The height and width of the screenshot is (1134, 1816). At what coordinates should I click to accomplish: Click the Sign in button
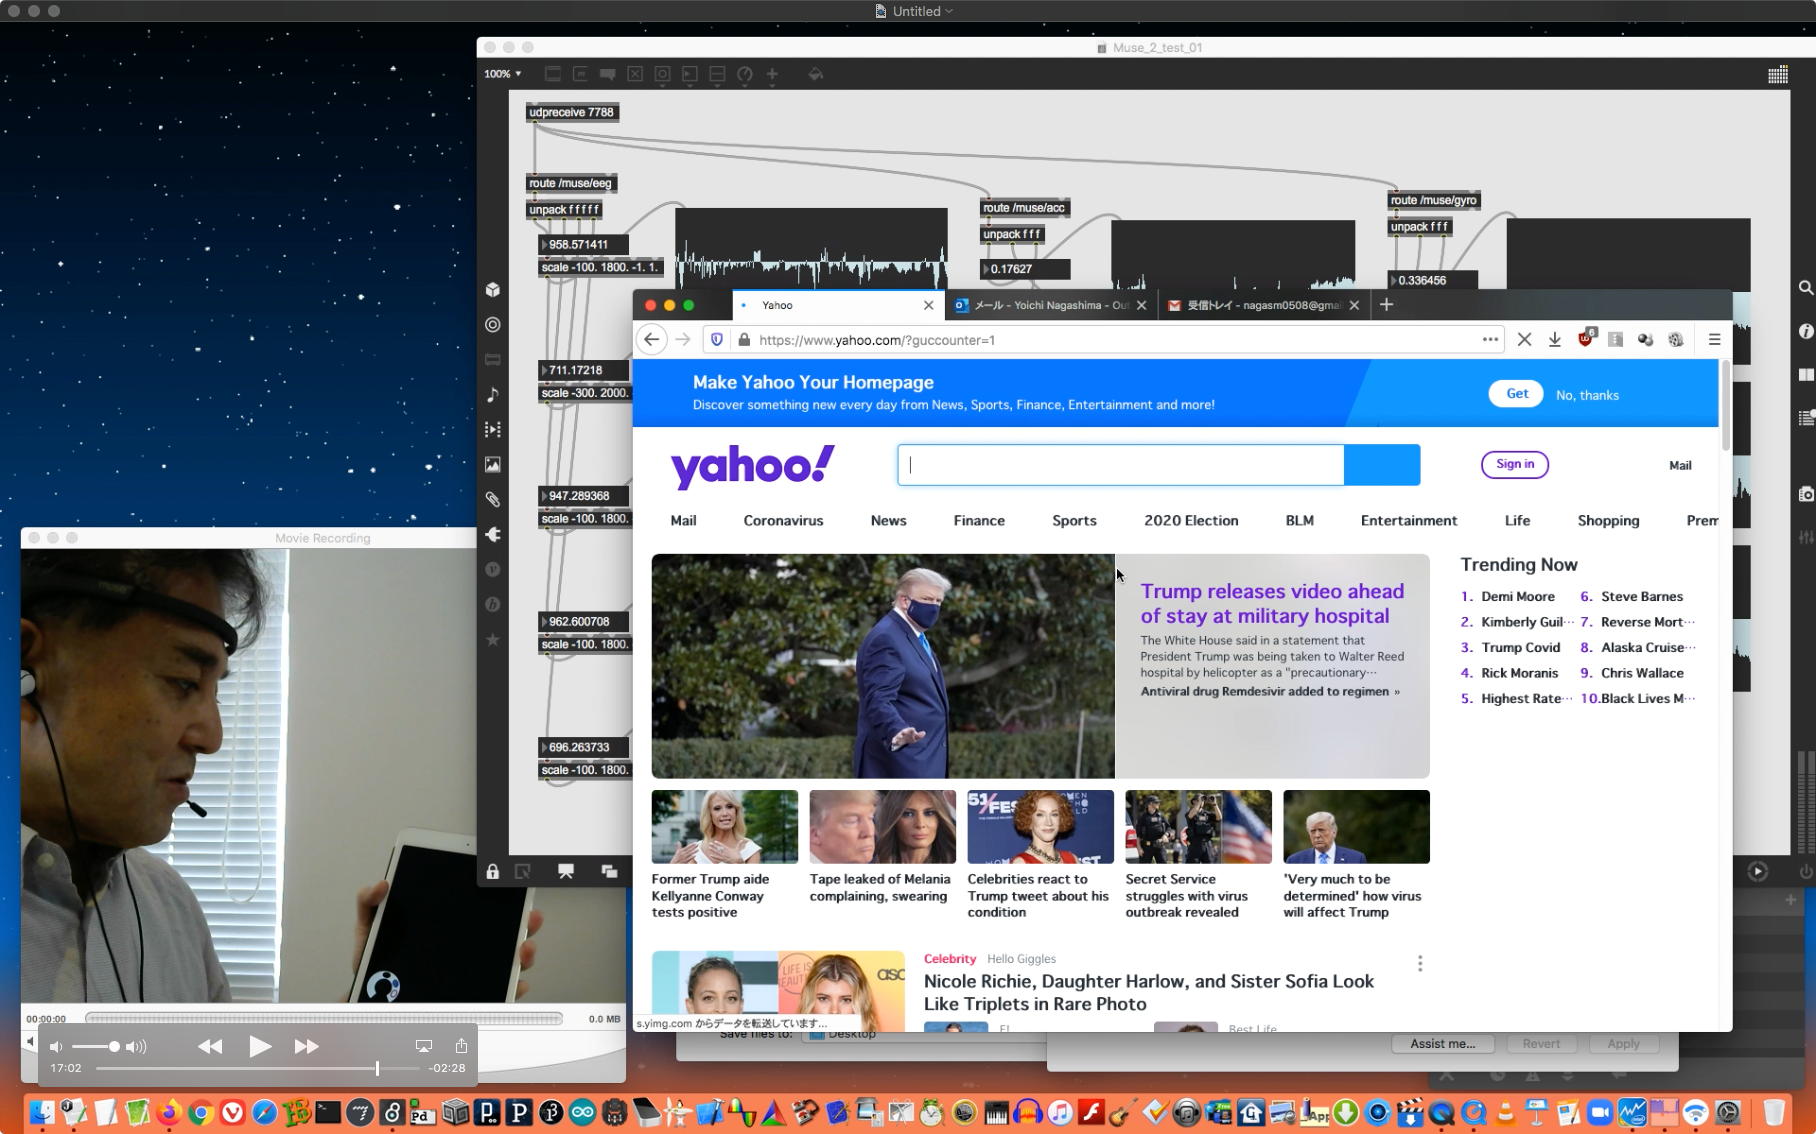tap(1515, 464)
